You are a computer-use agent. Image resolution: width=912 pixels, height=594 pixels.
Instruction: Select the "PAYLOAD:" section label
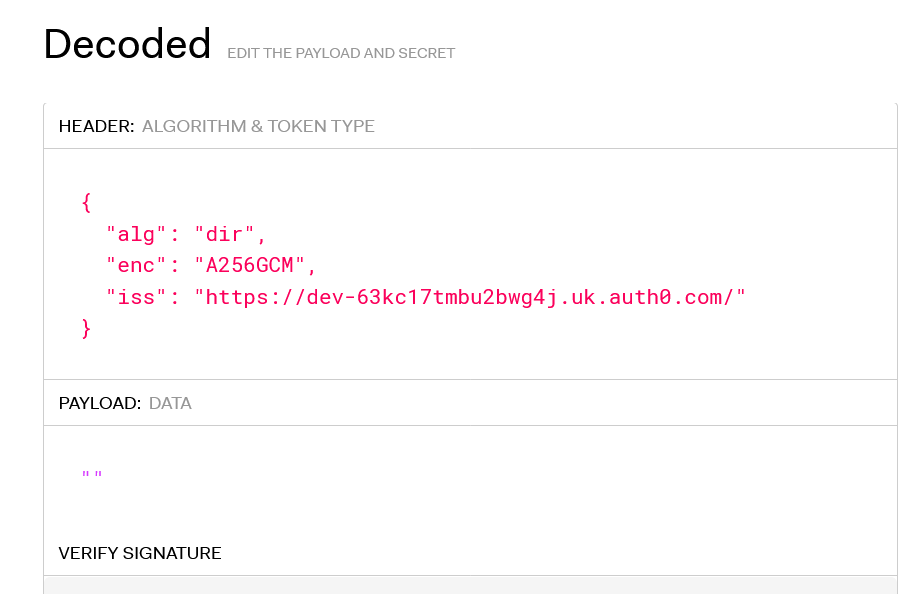pos(100,403)
